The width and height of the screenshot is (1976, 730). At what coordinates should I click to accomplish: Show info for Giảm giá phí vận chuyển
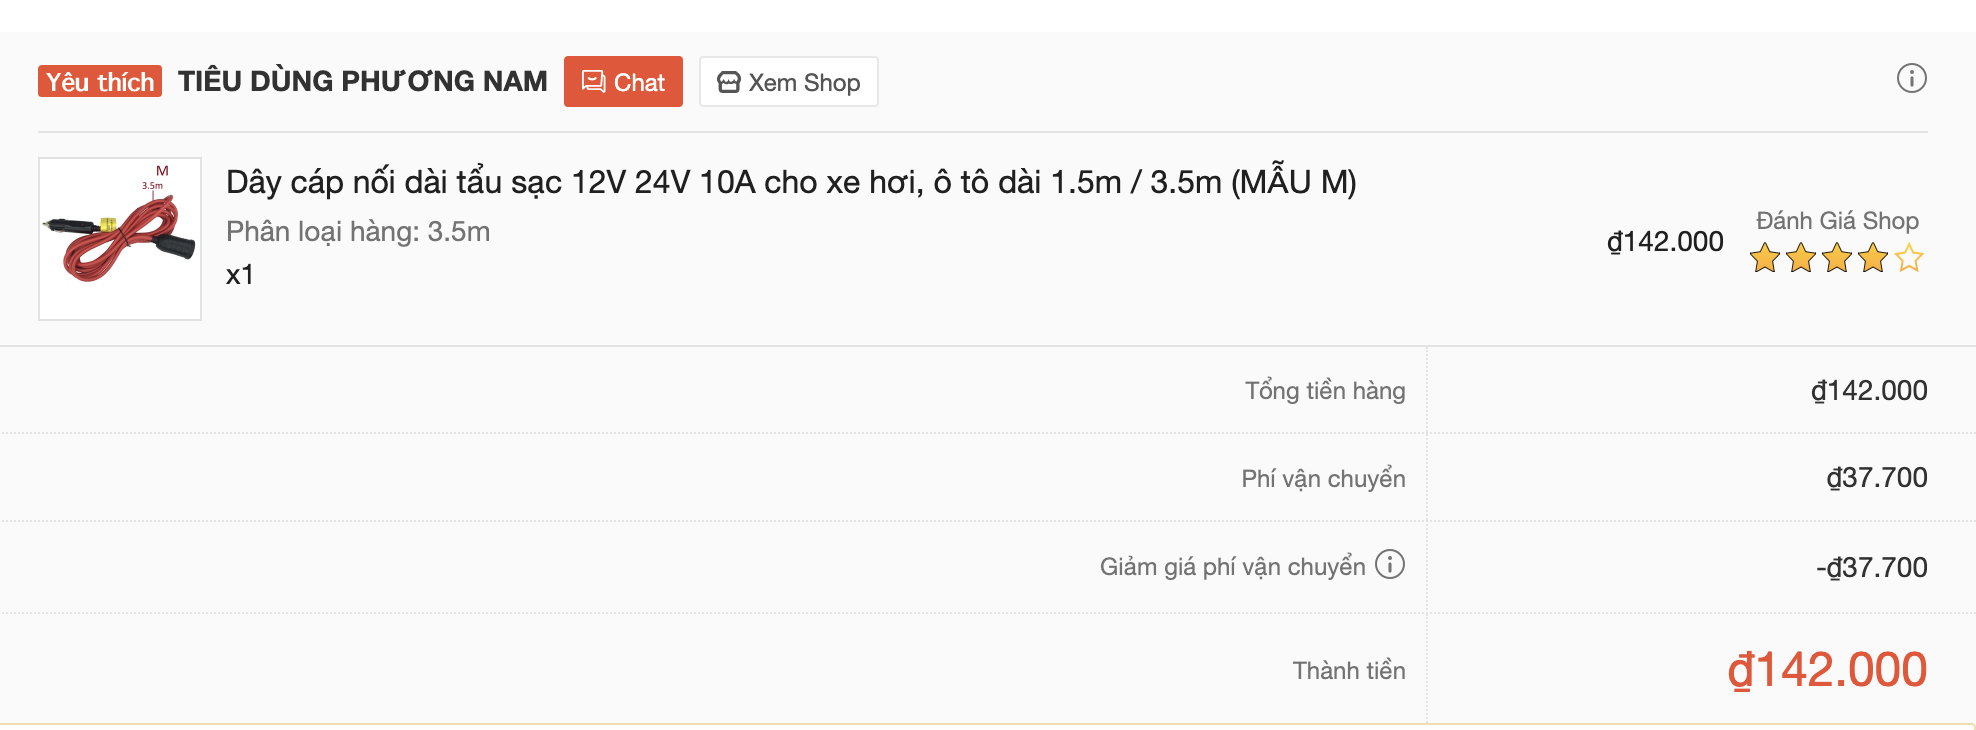point(1390,565)
